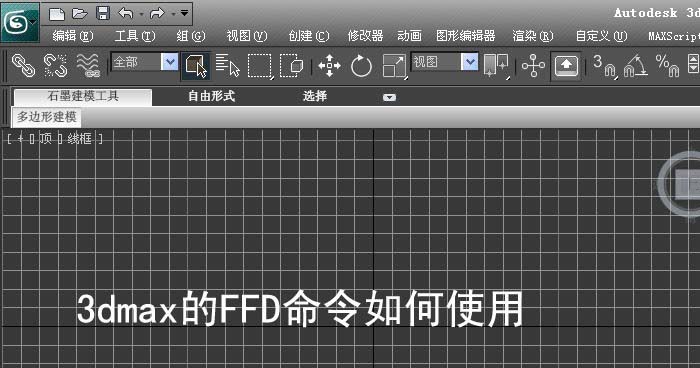
Task: Toggle Spinner Snap button
Action: pos(693,63)
